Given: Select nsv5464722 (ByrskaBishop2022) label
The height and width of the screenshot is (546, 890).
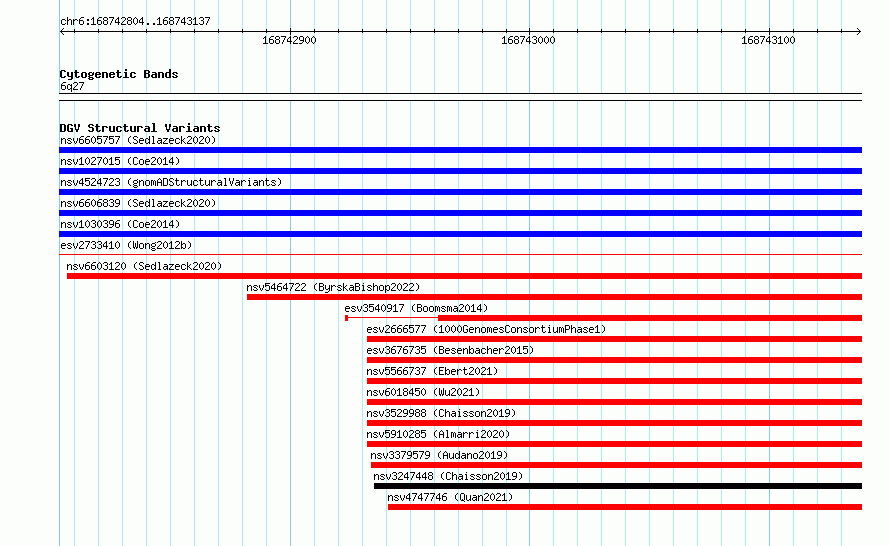Looking at the screenshot, I should tap(333, 287).
